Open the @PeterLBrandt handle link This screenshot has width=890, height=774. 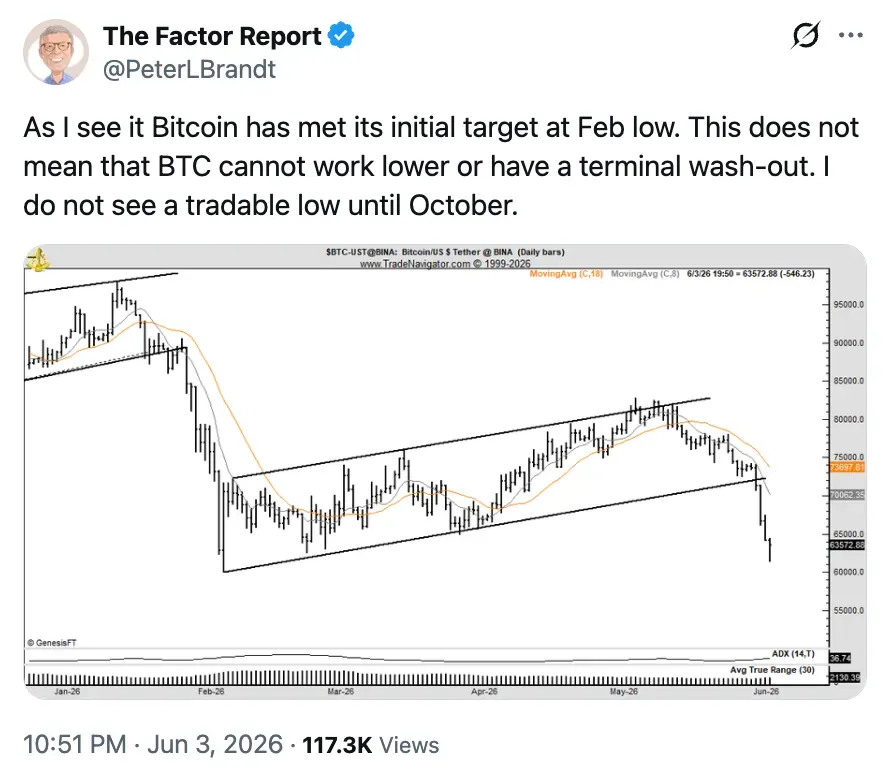(189, 69)
